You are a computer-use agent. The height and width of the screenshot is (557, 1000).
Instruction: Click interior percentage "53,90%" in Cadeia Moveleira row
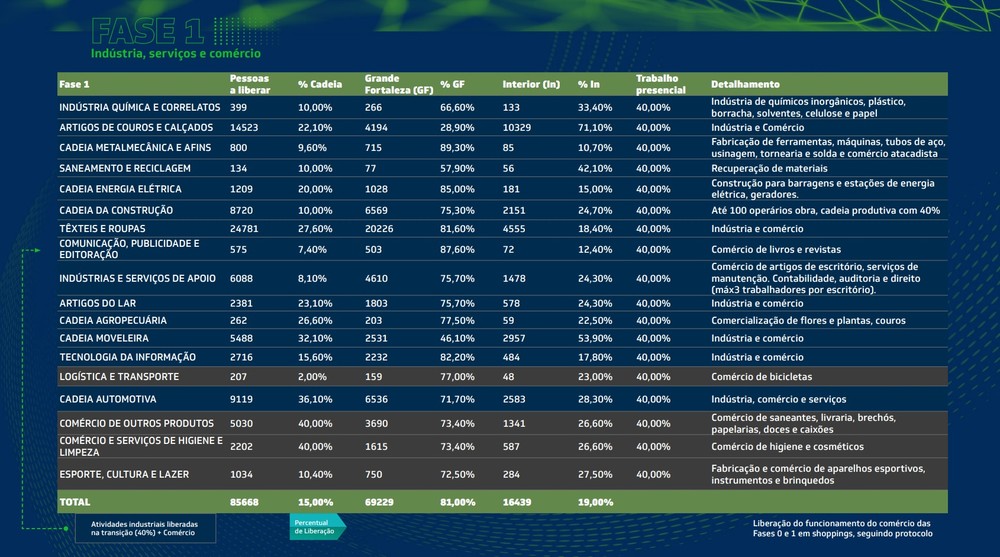click(595, 338)
